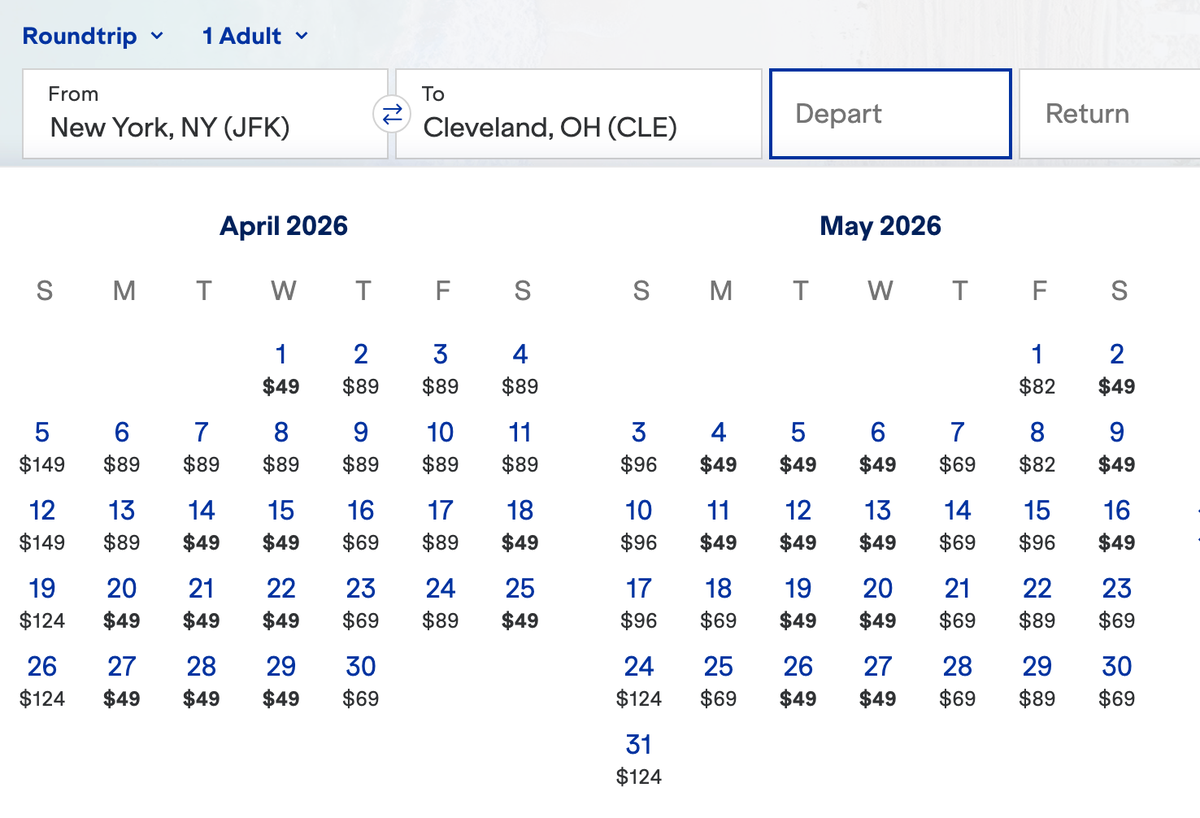Viewport: 1200px width, 818px height.
Task: Click the Return date field
Action: click(x=1108, y=113)
